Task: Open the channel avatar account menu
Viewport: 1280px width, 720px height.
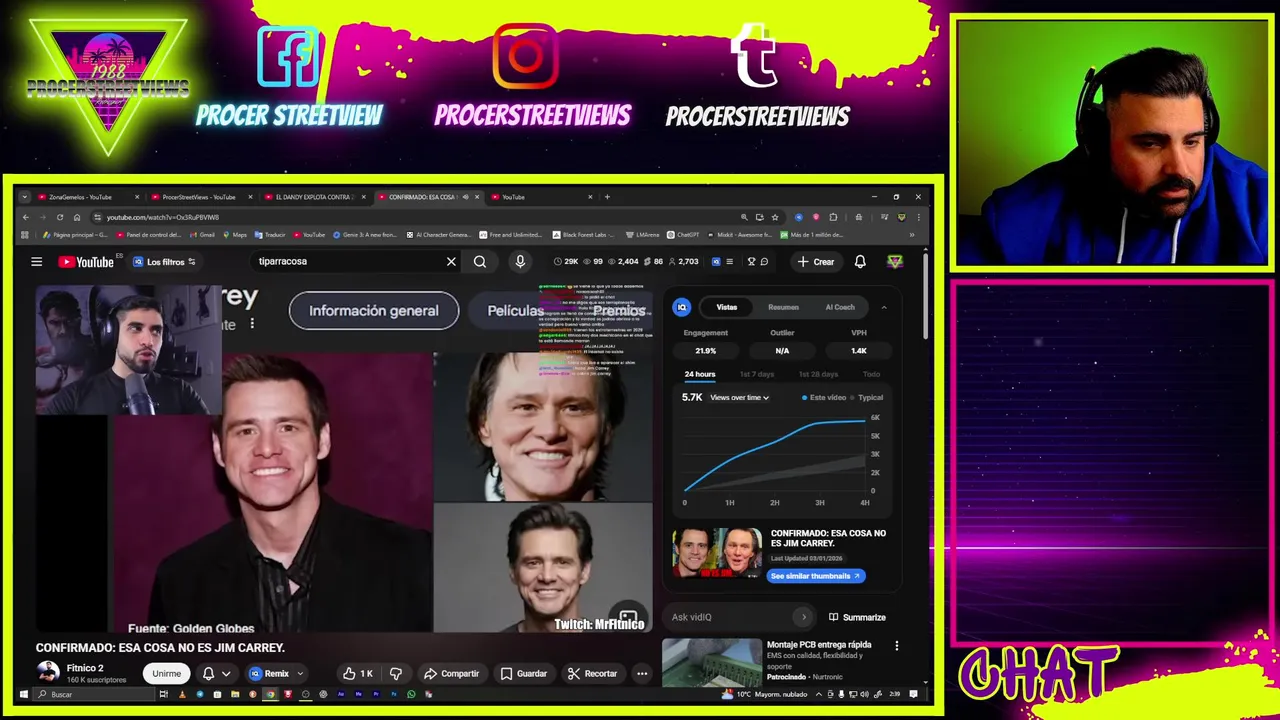Action: 895,262
